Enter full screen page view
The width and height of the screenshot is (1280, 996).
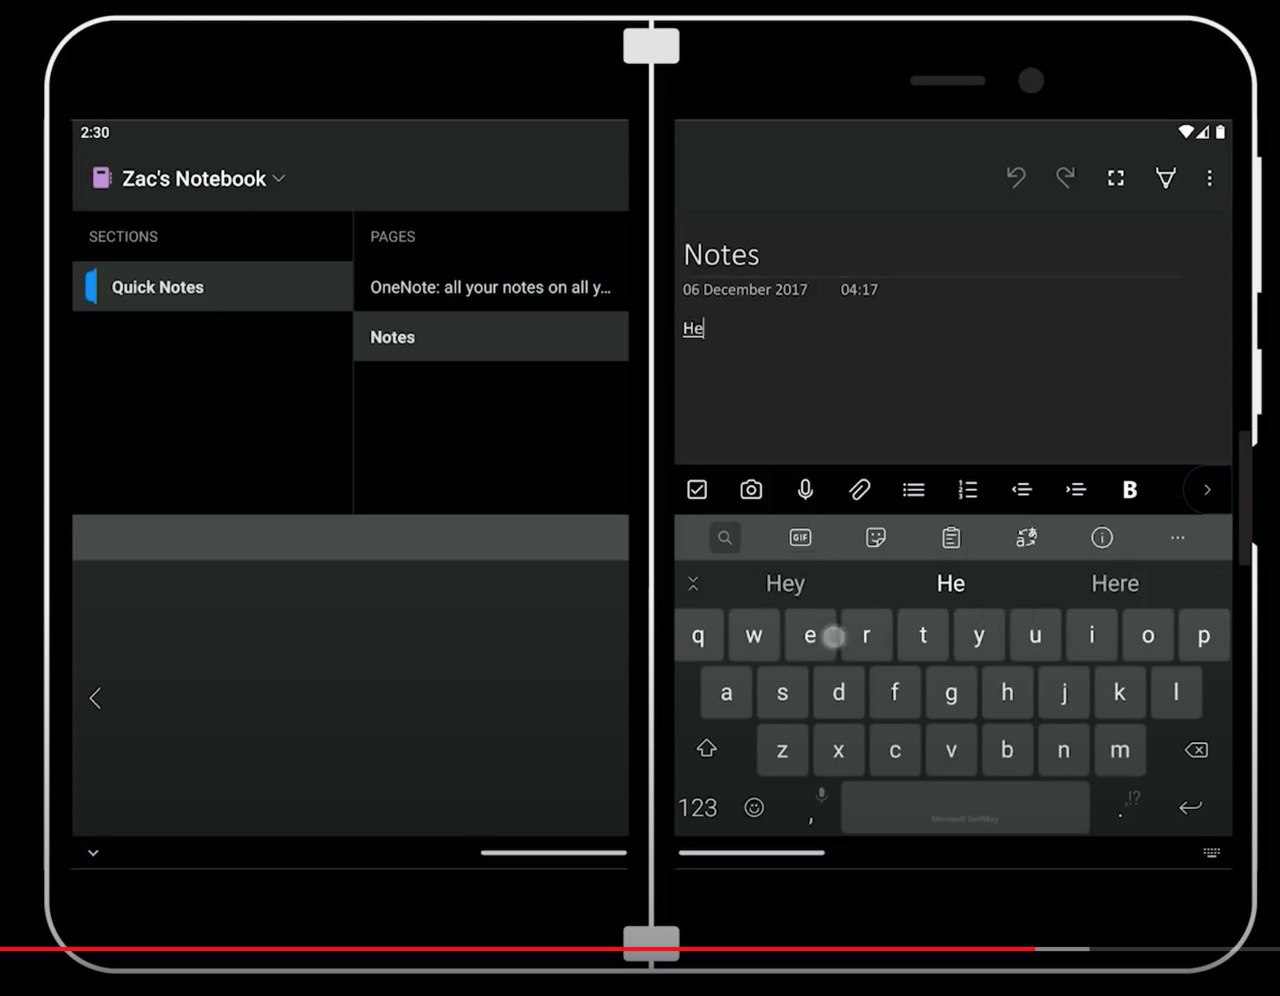(x=1116, y=178)
